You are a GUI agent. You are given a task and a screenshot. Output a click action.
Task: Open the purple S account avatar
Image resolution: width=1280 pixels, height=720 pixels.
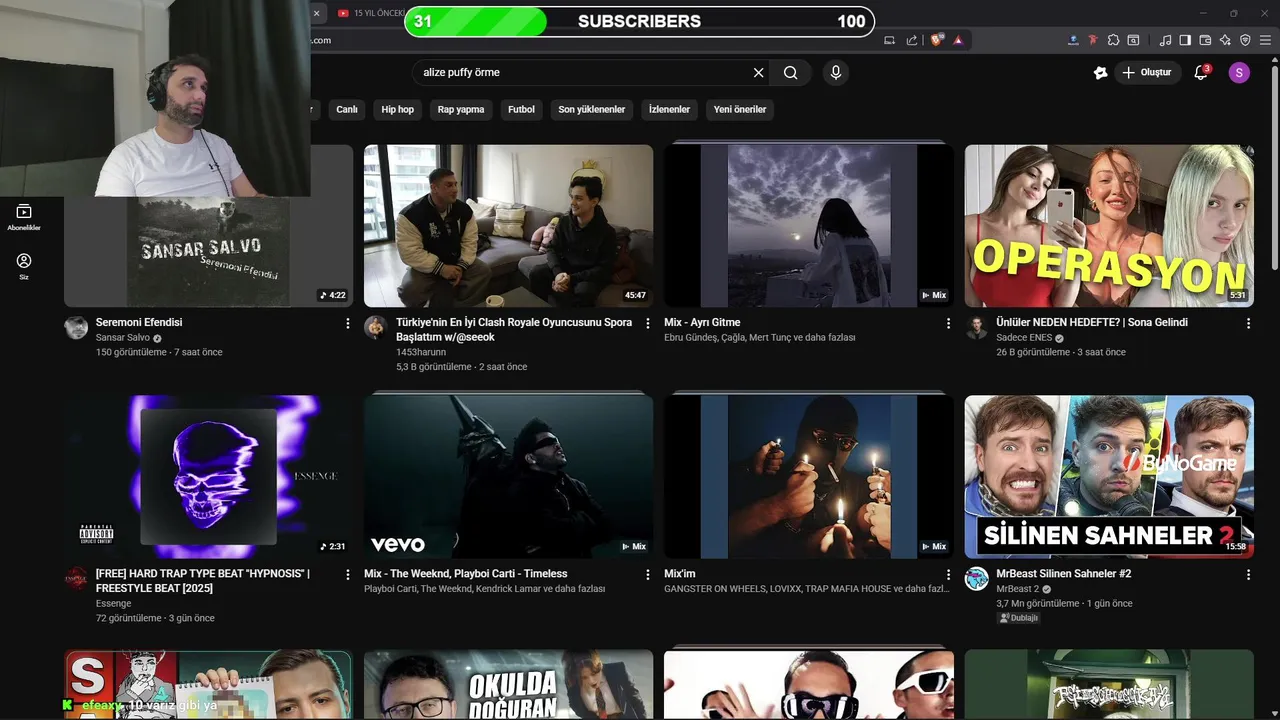1239,73
